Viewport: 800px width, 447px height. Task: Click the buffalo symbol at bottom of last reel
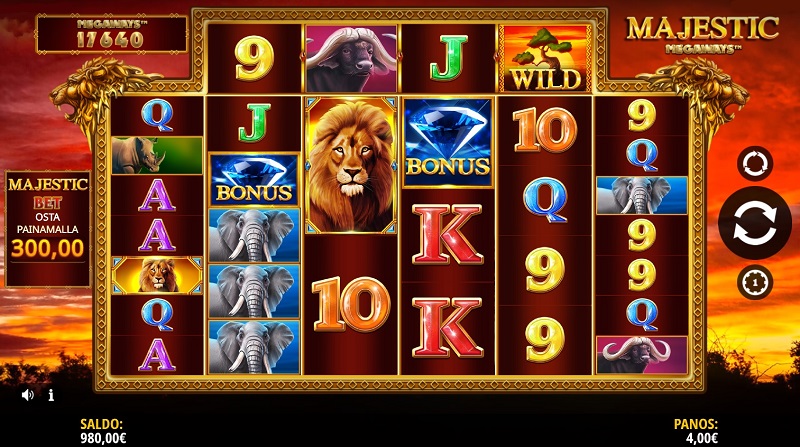(641, 355)
